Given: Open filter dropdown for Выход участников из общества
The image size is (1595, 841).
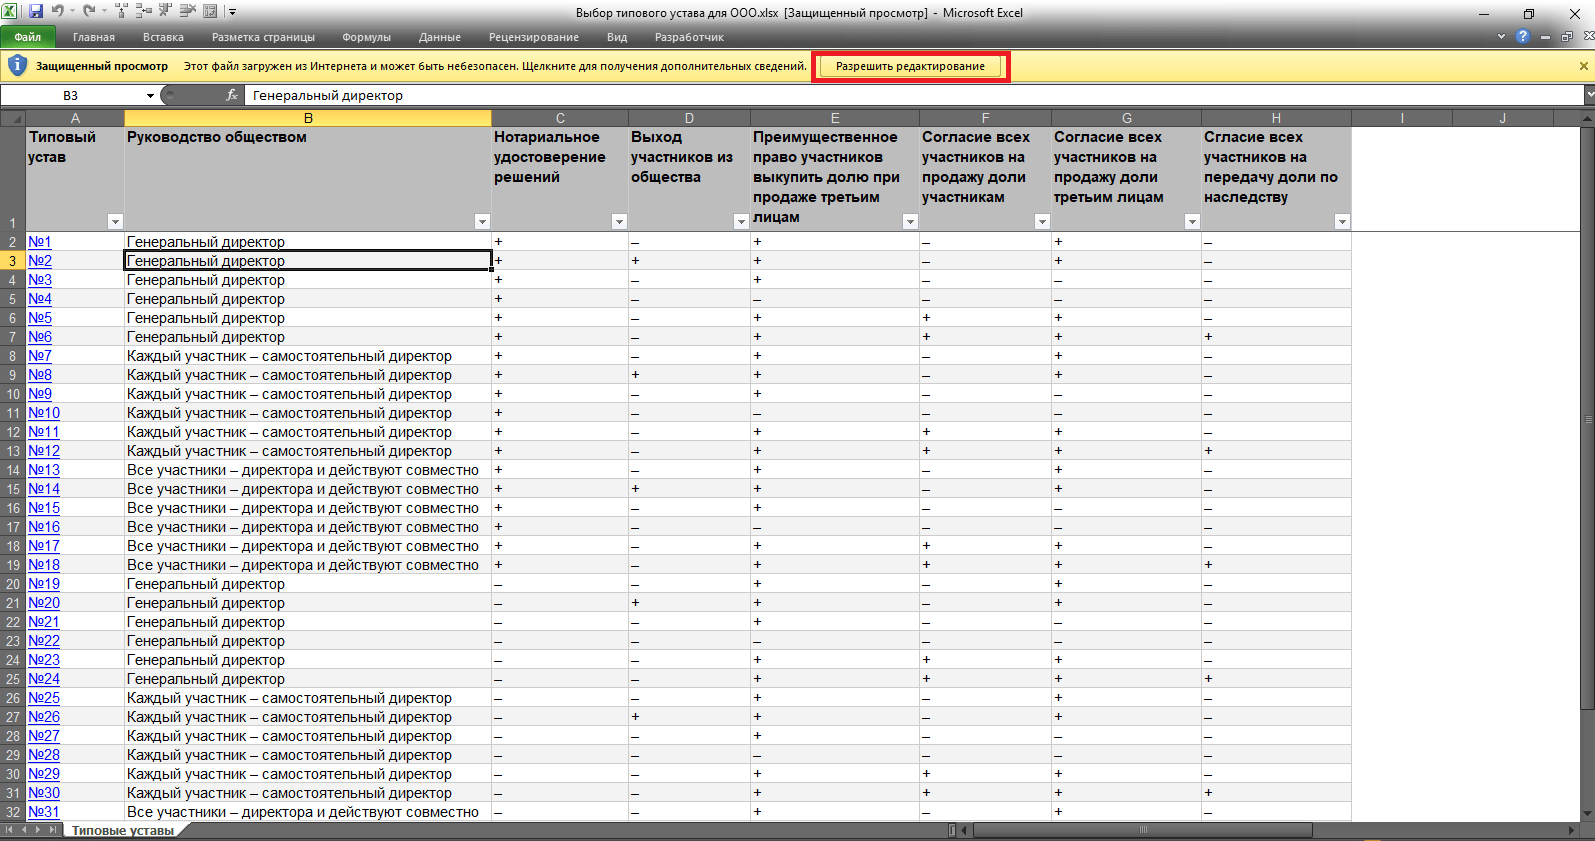Looking at the screenshot, I should pyautogui.click(x=741, y=222).
